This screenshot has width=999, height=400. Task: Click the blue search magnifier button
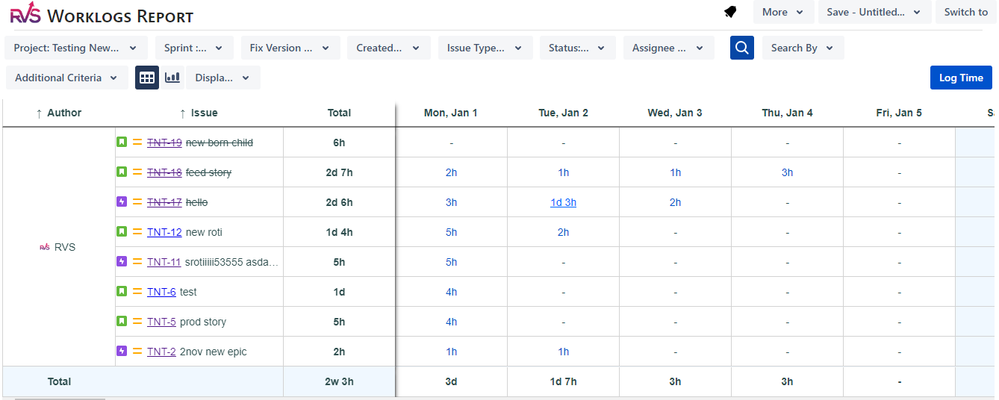click(x=742, y=48)
